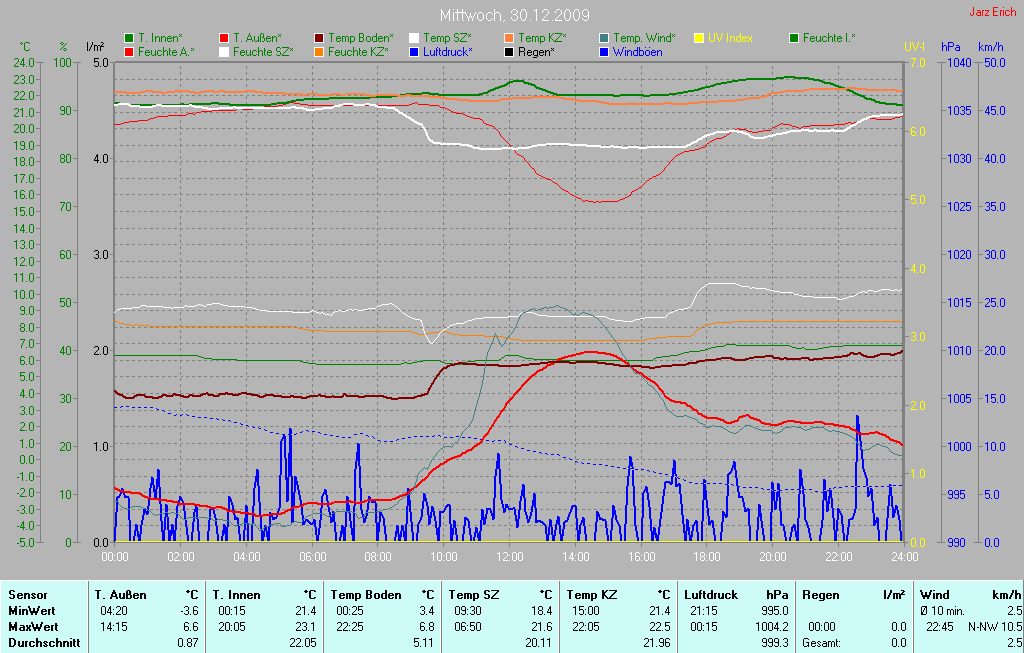This screenshot has width=1024, height=653.
Task: Select the Sensor header in the table
Action: (27, 594)
